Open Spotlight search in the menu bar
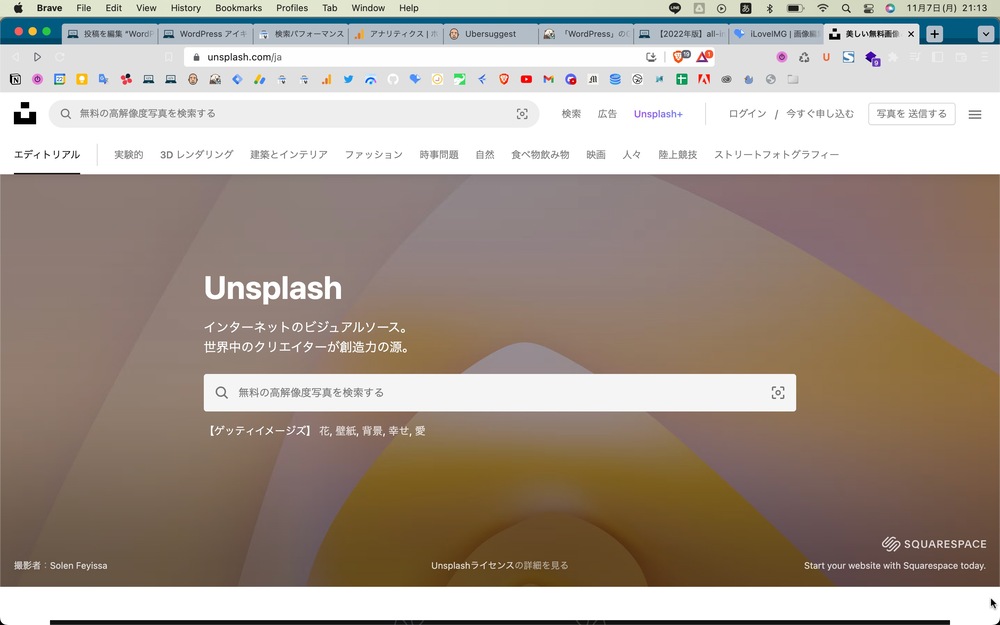This screenshot has width=1000, height=625. point(846,8)
